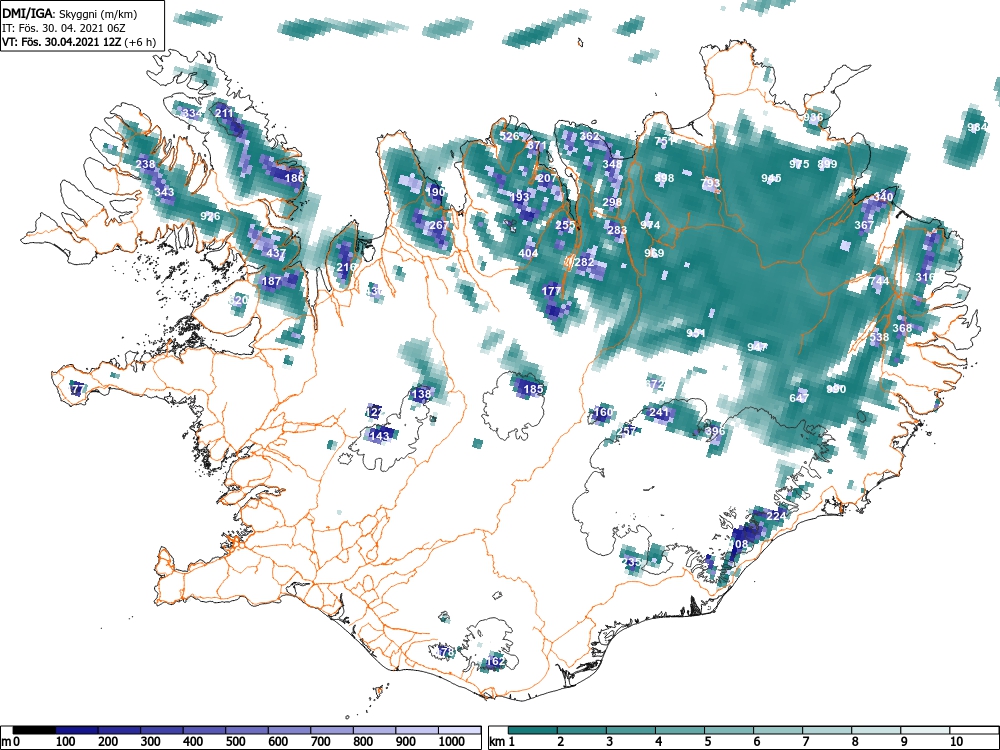This screenshot has width=1000, height=750.
Task: Click the visibility value 974 on the map
Action: click(650, 224)
